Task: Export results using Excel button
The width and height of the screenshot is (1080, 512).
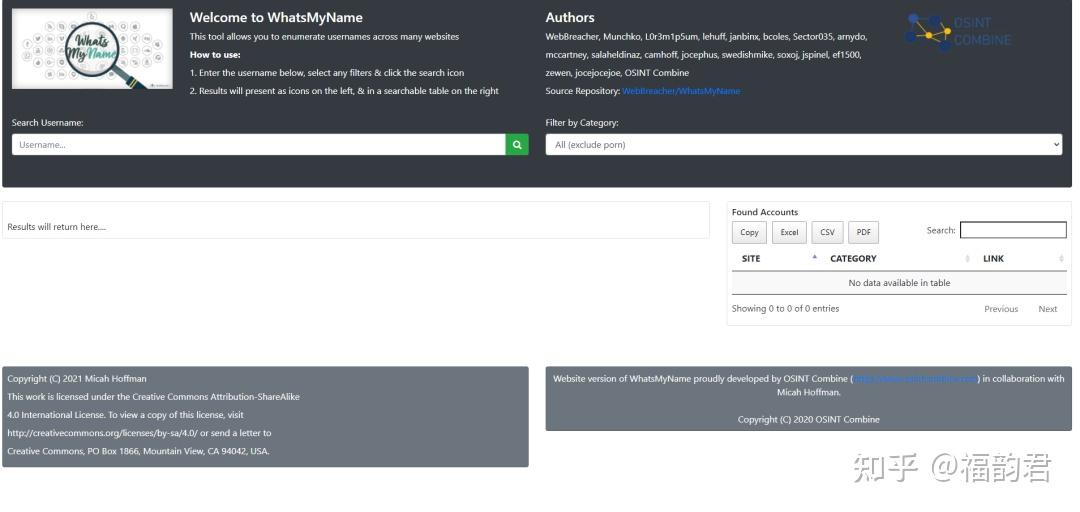Action: click(x=789, y=232)
